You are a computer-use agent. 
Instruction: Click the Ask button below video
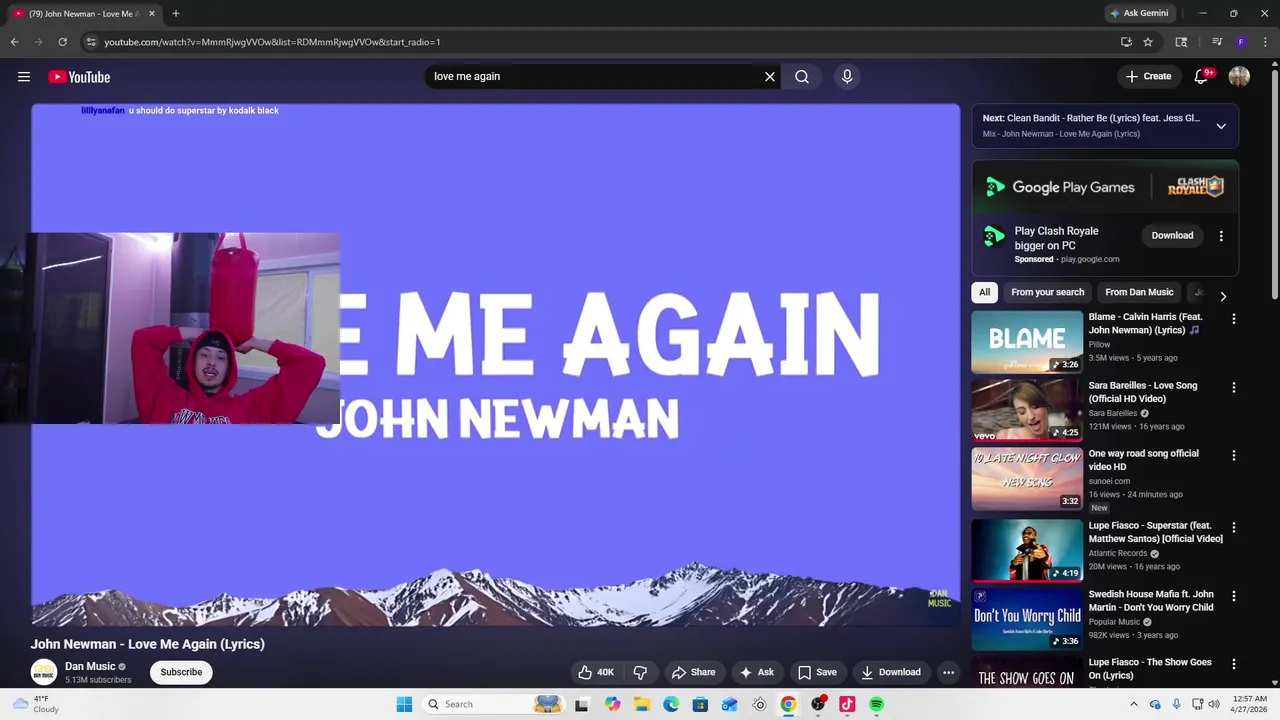pyautogui.click(x=756, y=672)
